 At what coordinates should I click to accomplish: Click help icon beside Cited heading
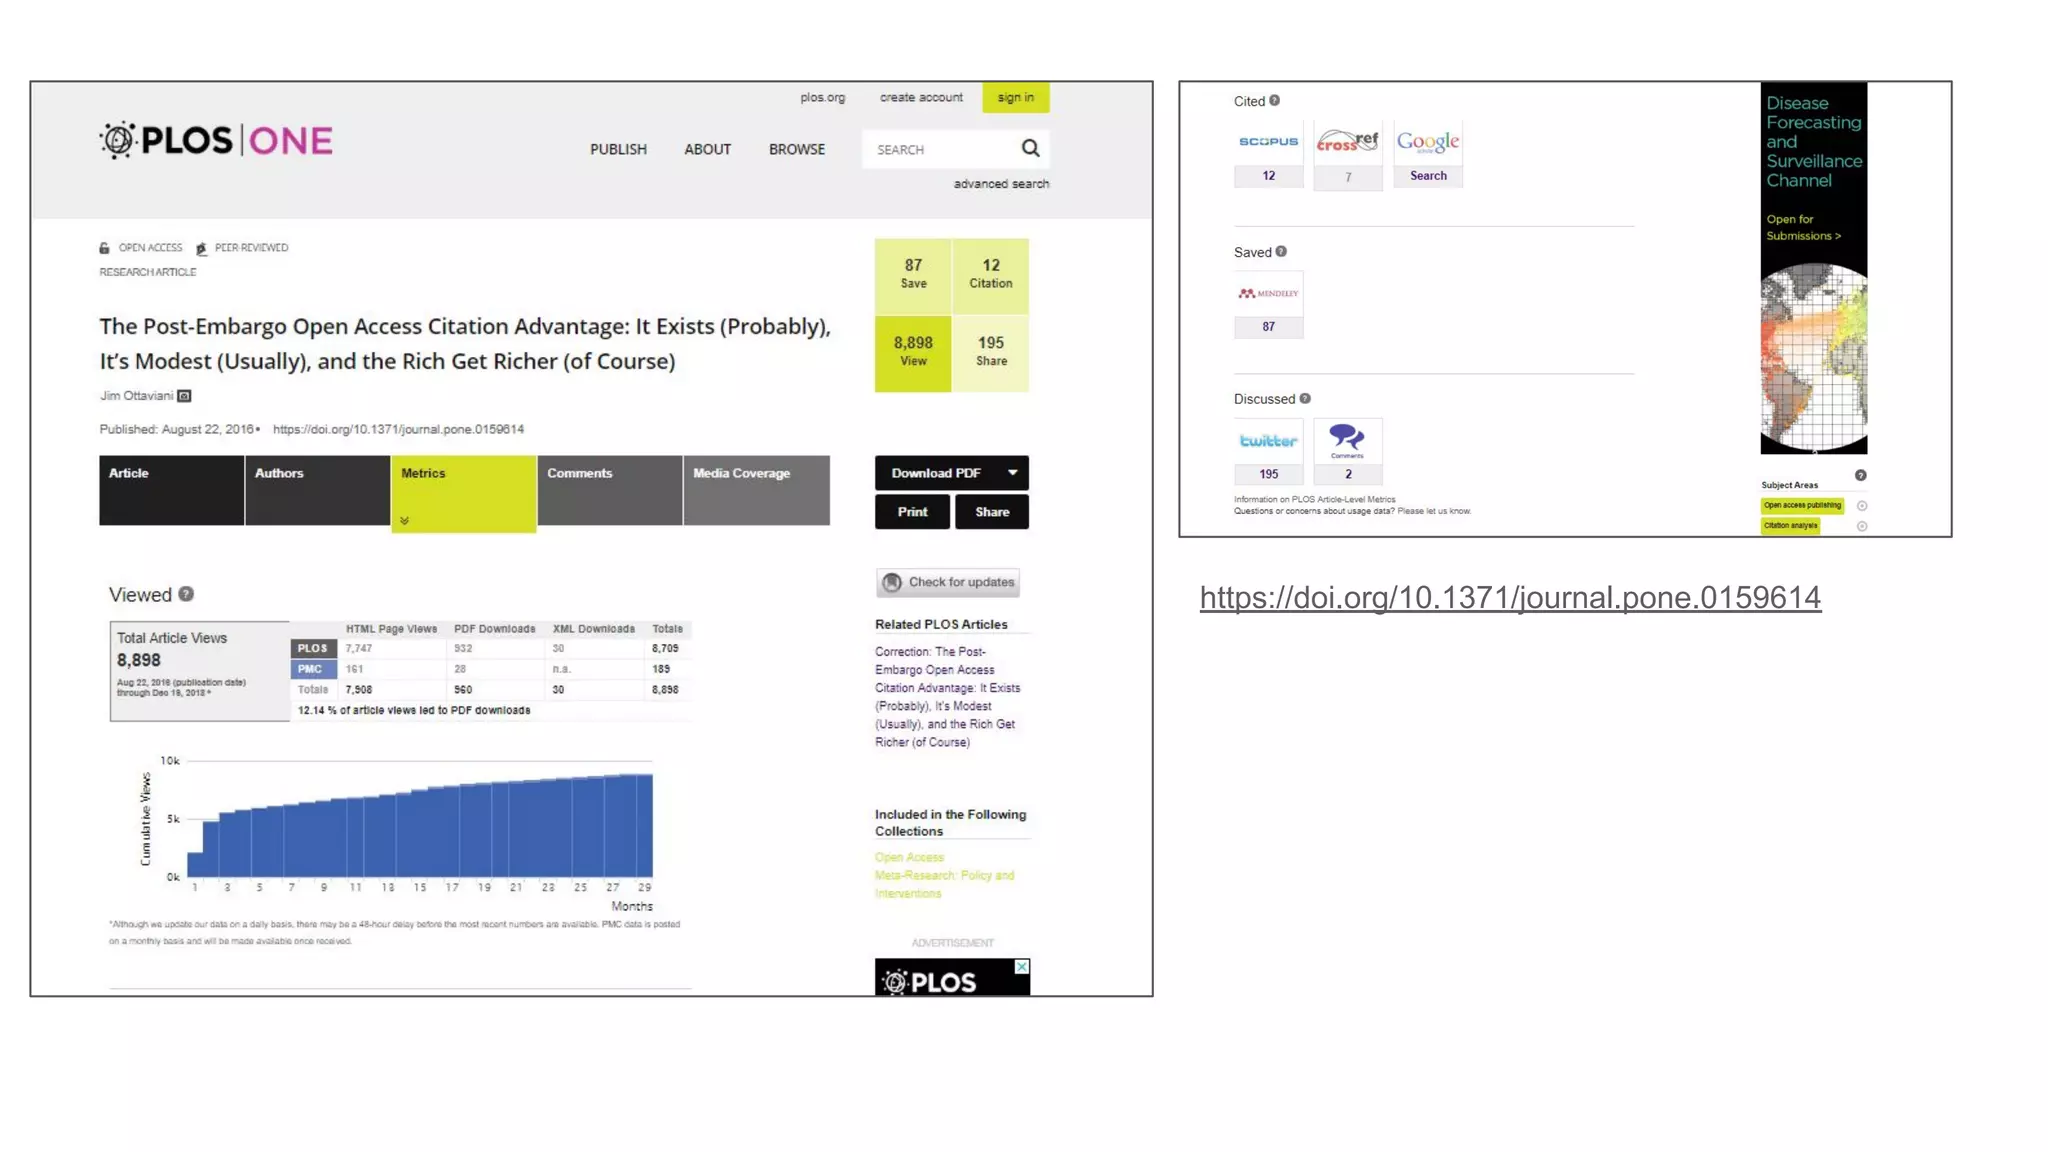pyautogui.click(x=1274, y=101)
